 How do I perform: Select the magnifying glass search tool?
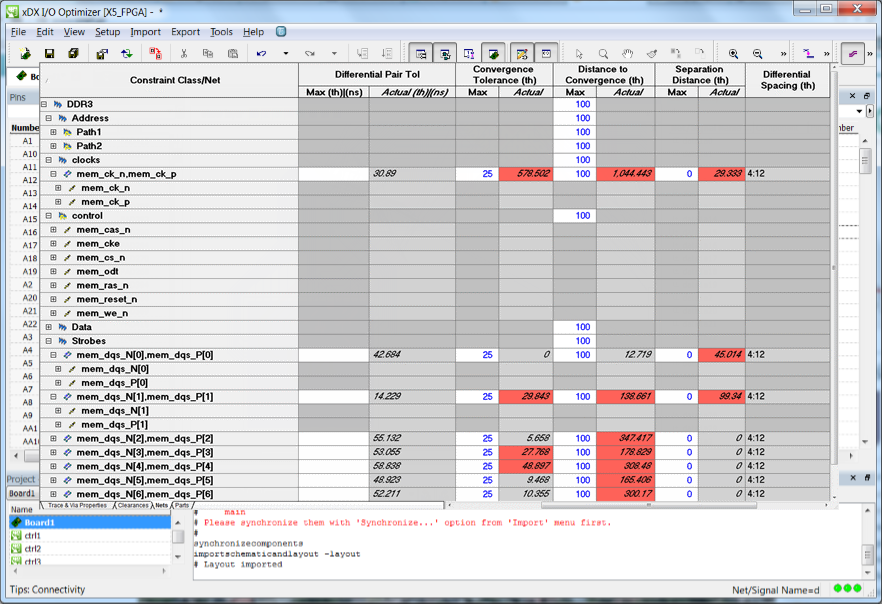tap(603, 53)
